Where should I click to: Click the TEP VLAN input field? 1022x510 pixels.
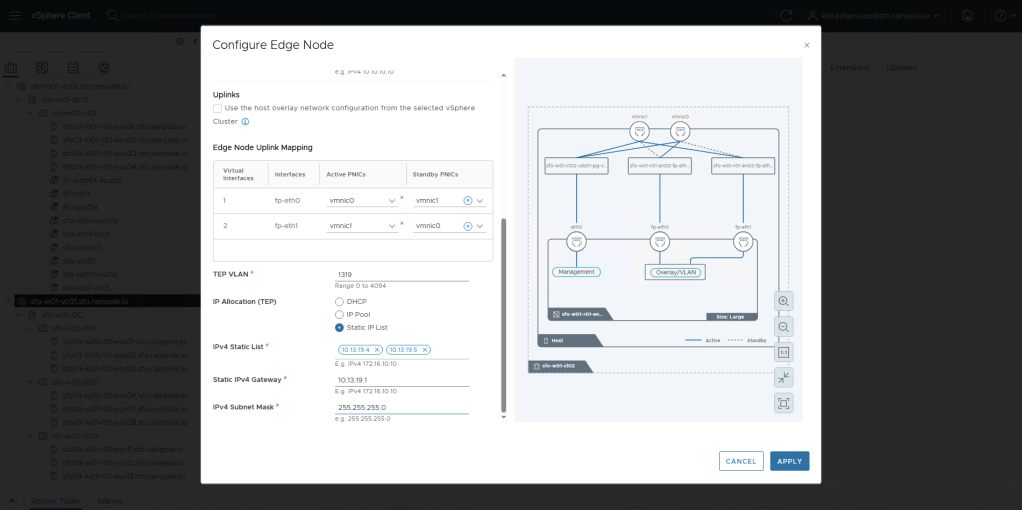402,274
